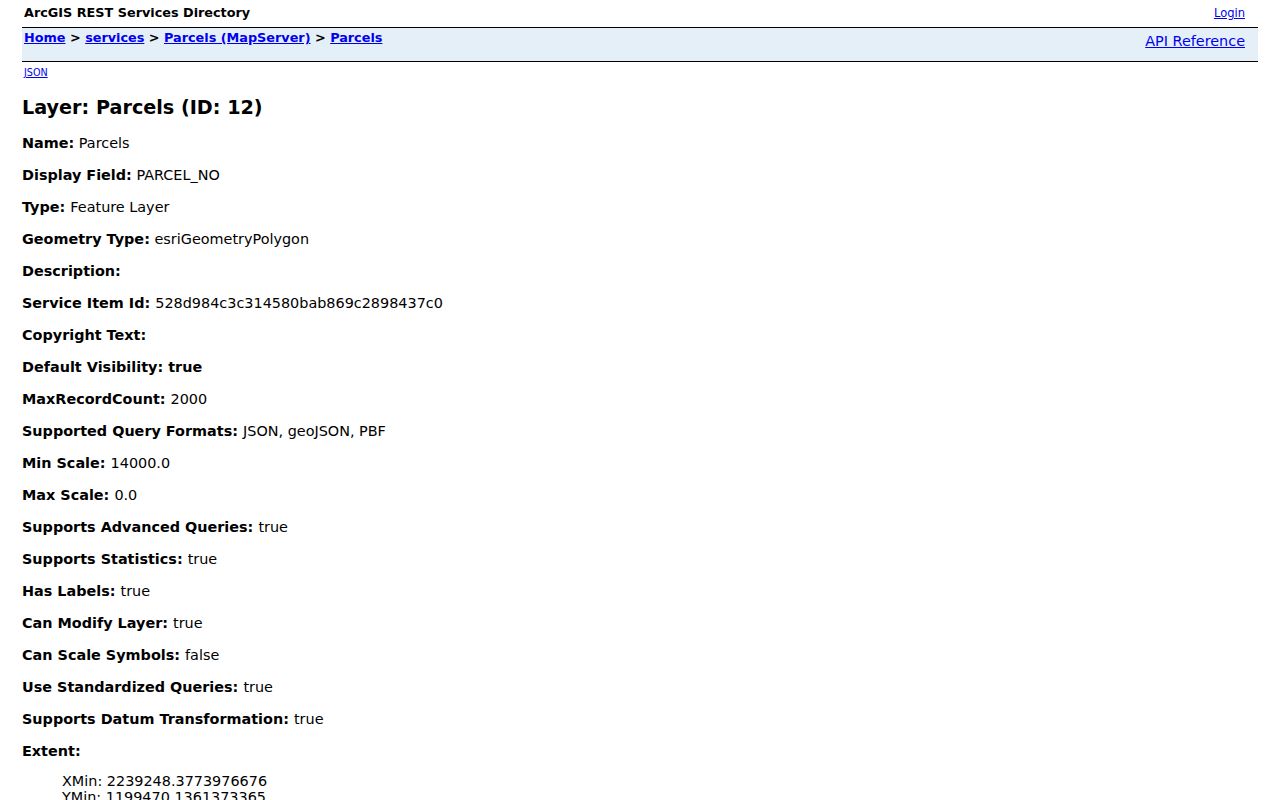Click the Service Item Id value
The width and height of the screenshot is (1280, 800).
(x=299, y=303)
